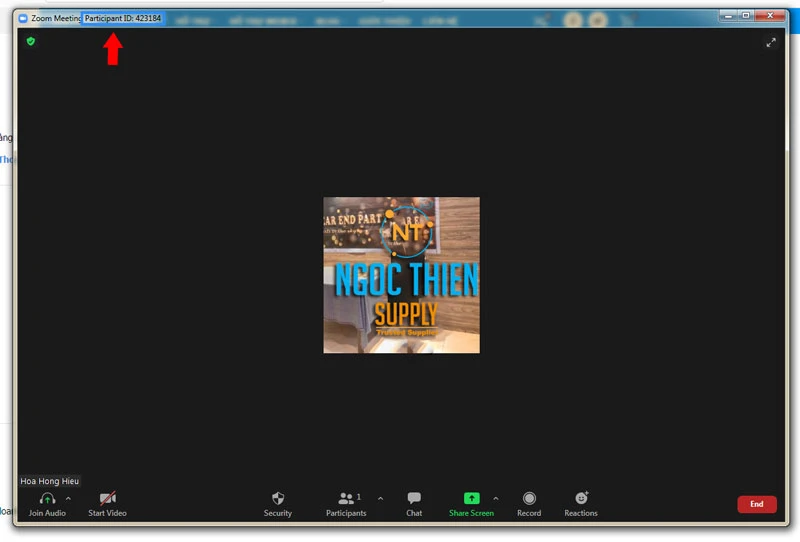Click the Hoa Hong Hieu name label
The width and height of the screenshot is (800, 542).
pyautogui.click(x=49, y=481)
